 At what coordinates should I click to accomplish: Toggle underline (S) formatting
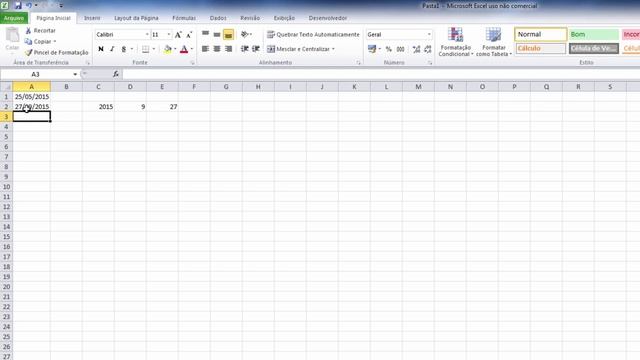pos(124,49)
